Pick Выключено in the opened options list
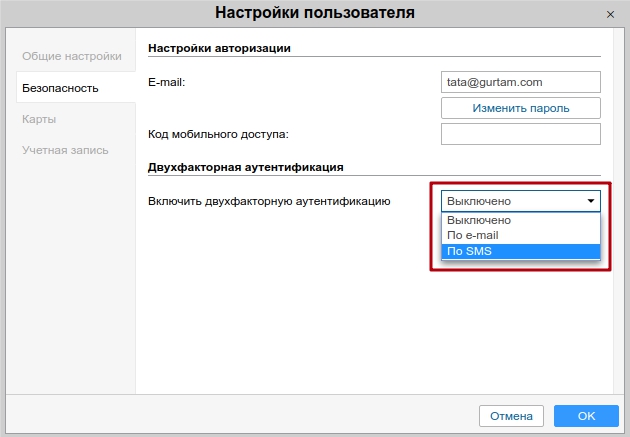The height and width of the screenshot is (437, 630). click(520, 220)
